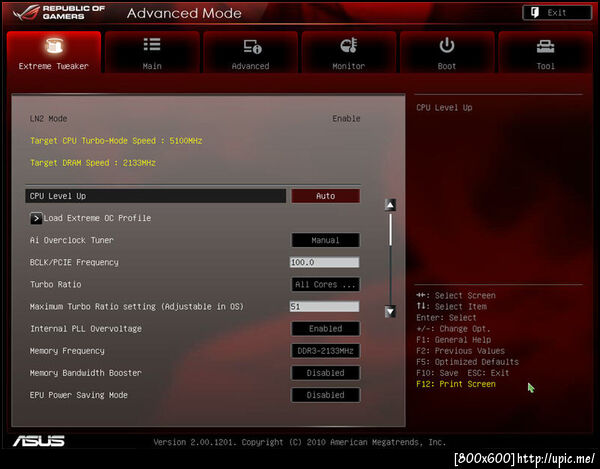Open the Turbo Ratio All Cores dropdown
Image resolution: width=600 pixels, height=469 pixels.
click(325, 285)
